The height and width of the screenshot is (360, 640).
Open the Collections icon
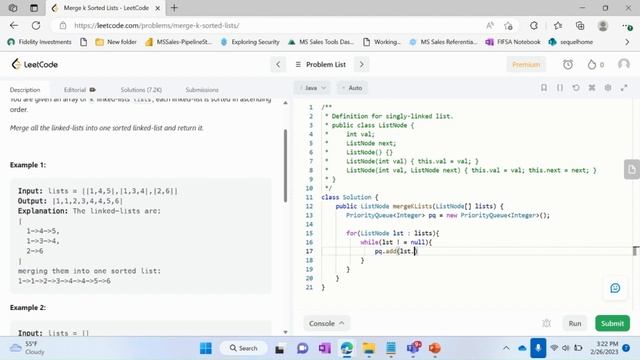580,25
